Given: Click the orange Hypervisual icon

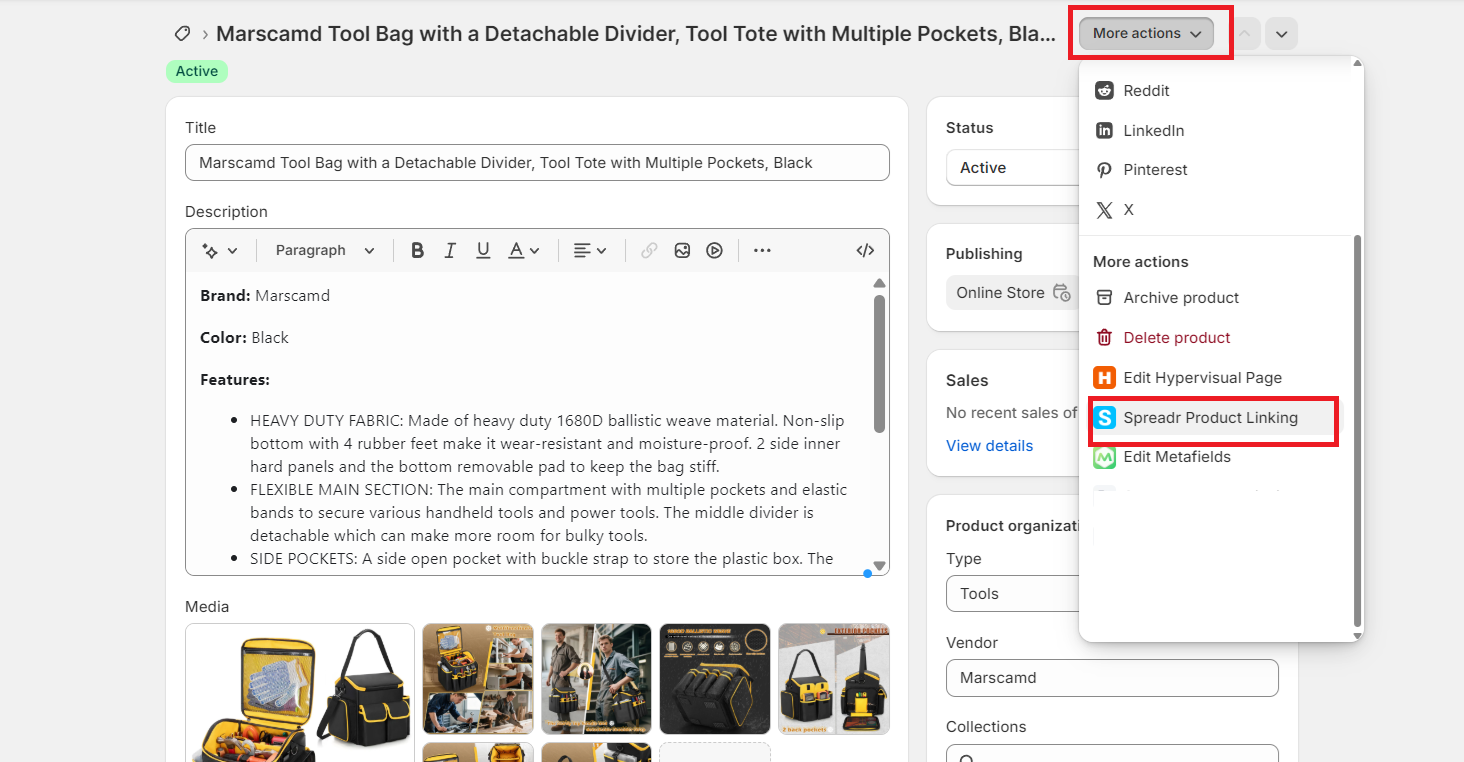Looking at the screenshot, I should [x=1104, y=378].
